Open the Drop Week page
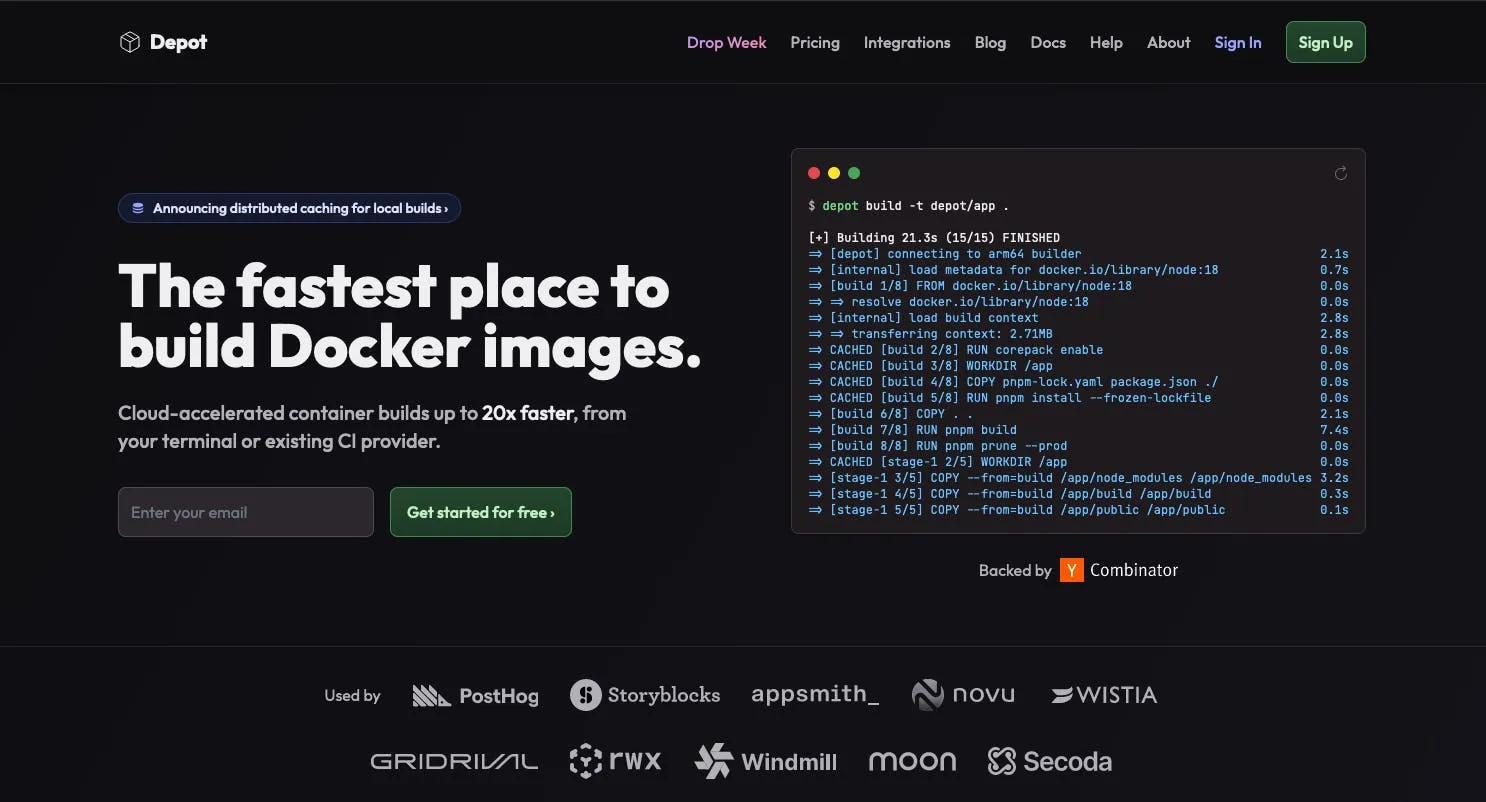 click(727, 42)
